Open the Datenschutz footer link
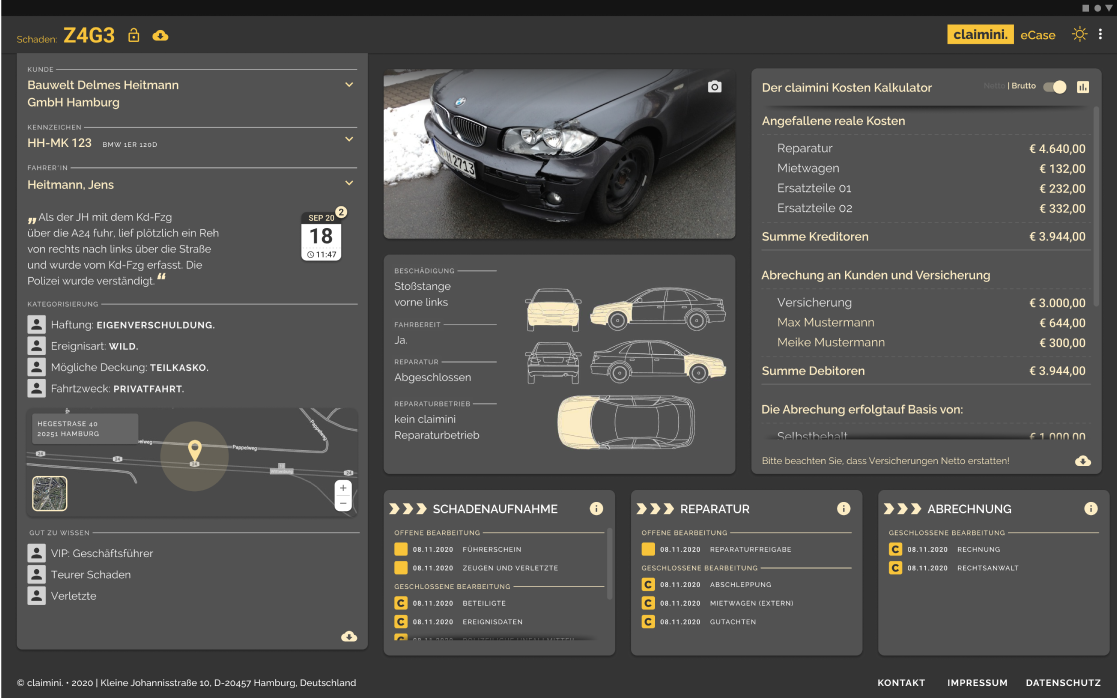Viewport: 1117px width, 698px height. click(1063, 682)
